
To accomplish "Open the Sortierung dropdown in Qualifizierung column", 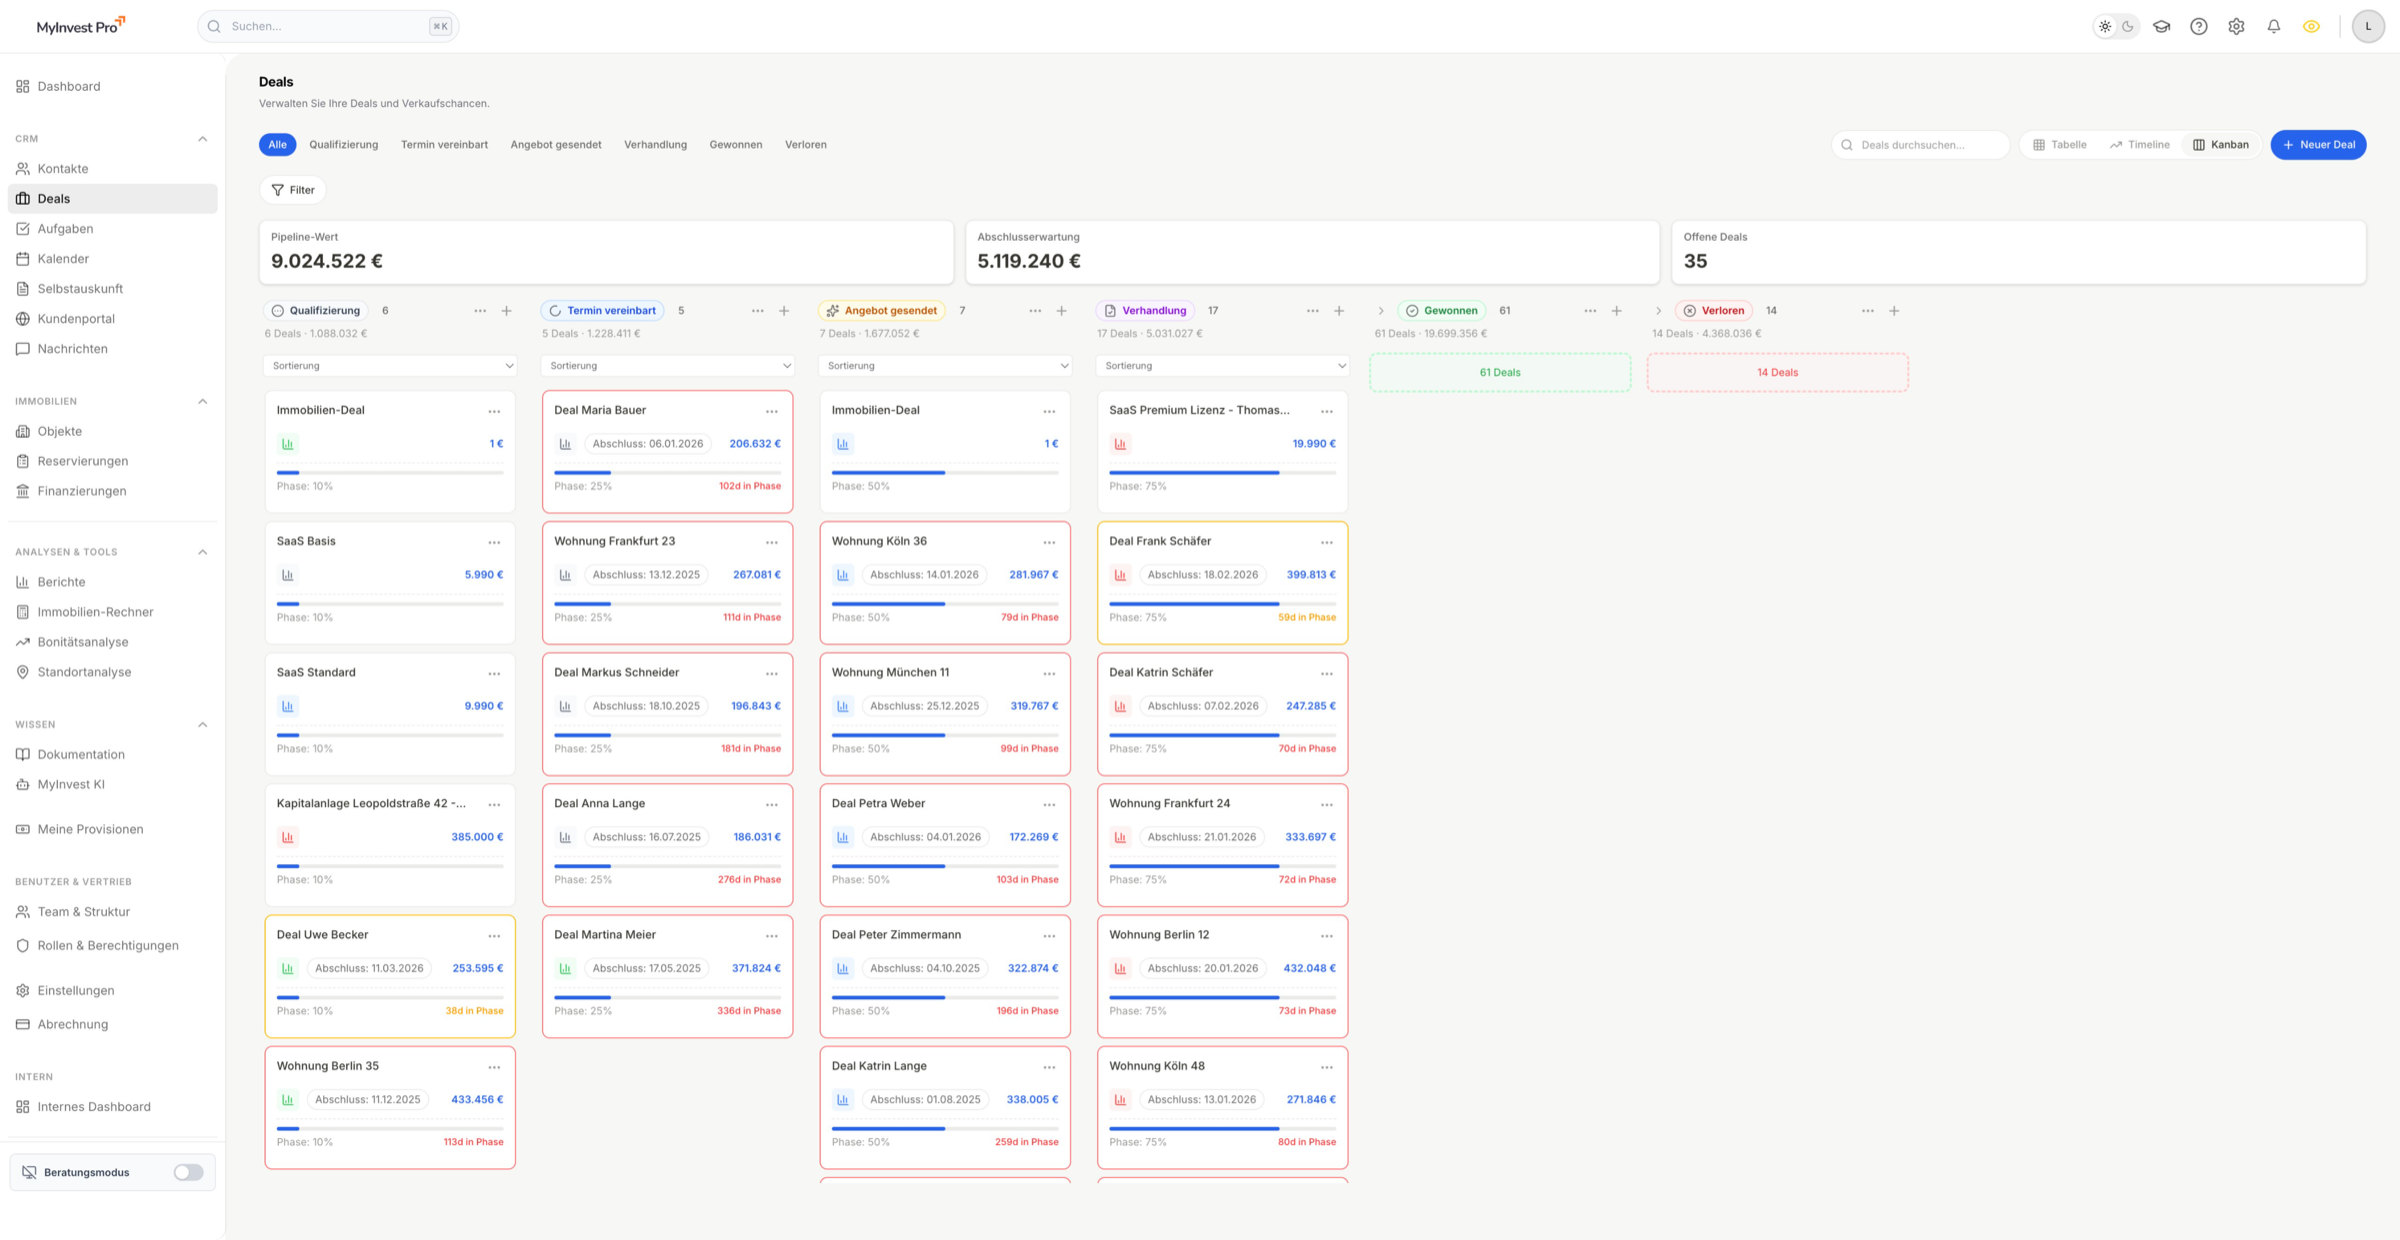I will (389, 365).
